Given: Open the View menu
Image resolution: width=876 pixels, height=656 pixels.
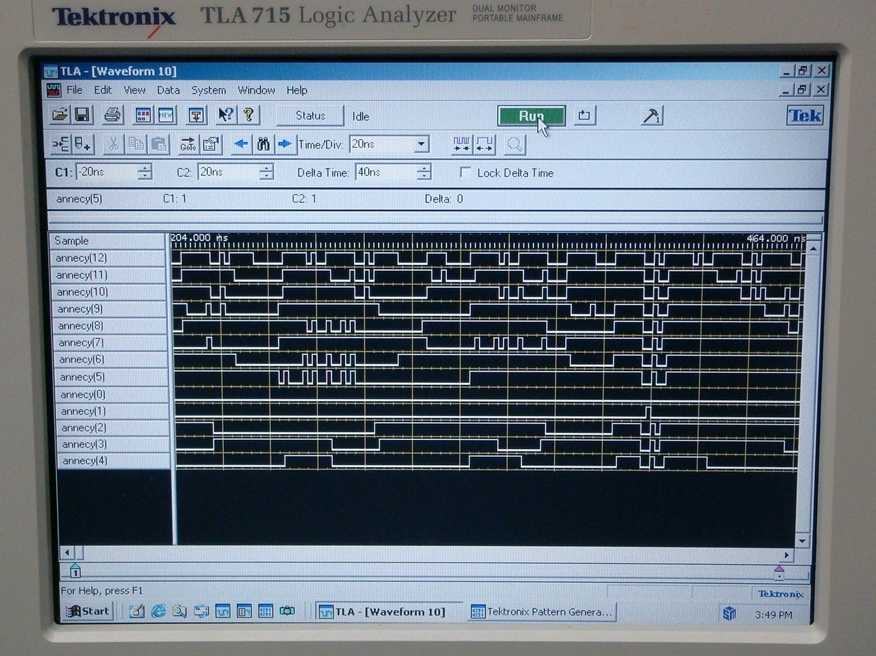Looking at the screenshot, I should tap(134, 90).
